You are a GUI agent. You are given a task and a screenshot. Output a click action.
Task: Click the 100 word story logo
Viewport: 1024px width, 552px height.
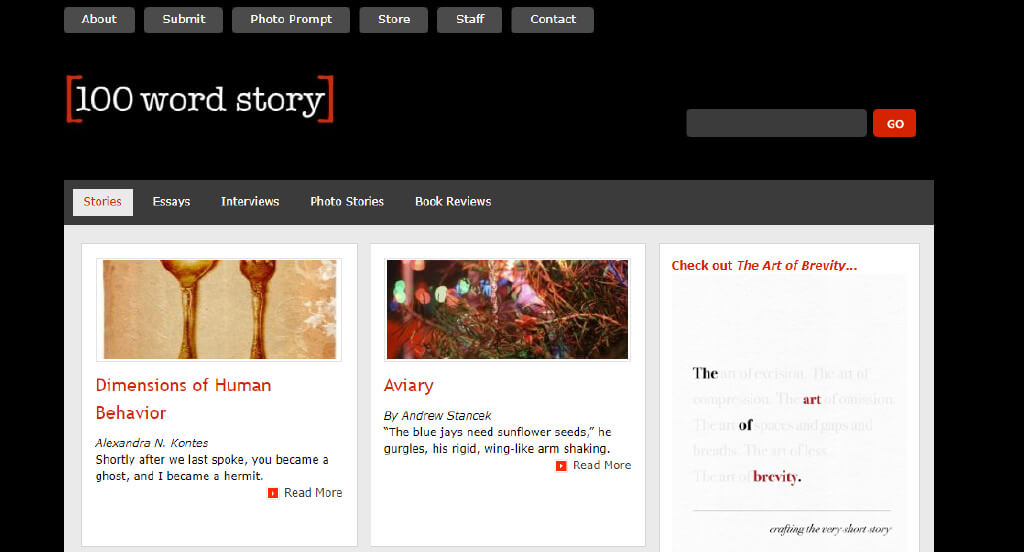pyautogui.click(x=200, y=99)
